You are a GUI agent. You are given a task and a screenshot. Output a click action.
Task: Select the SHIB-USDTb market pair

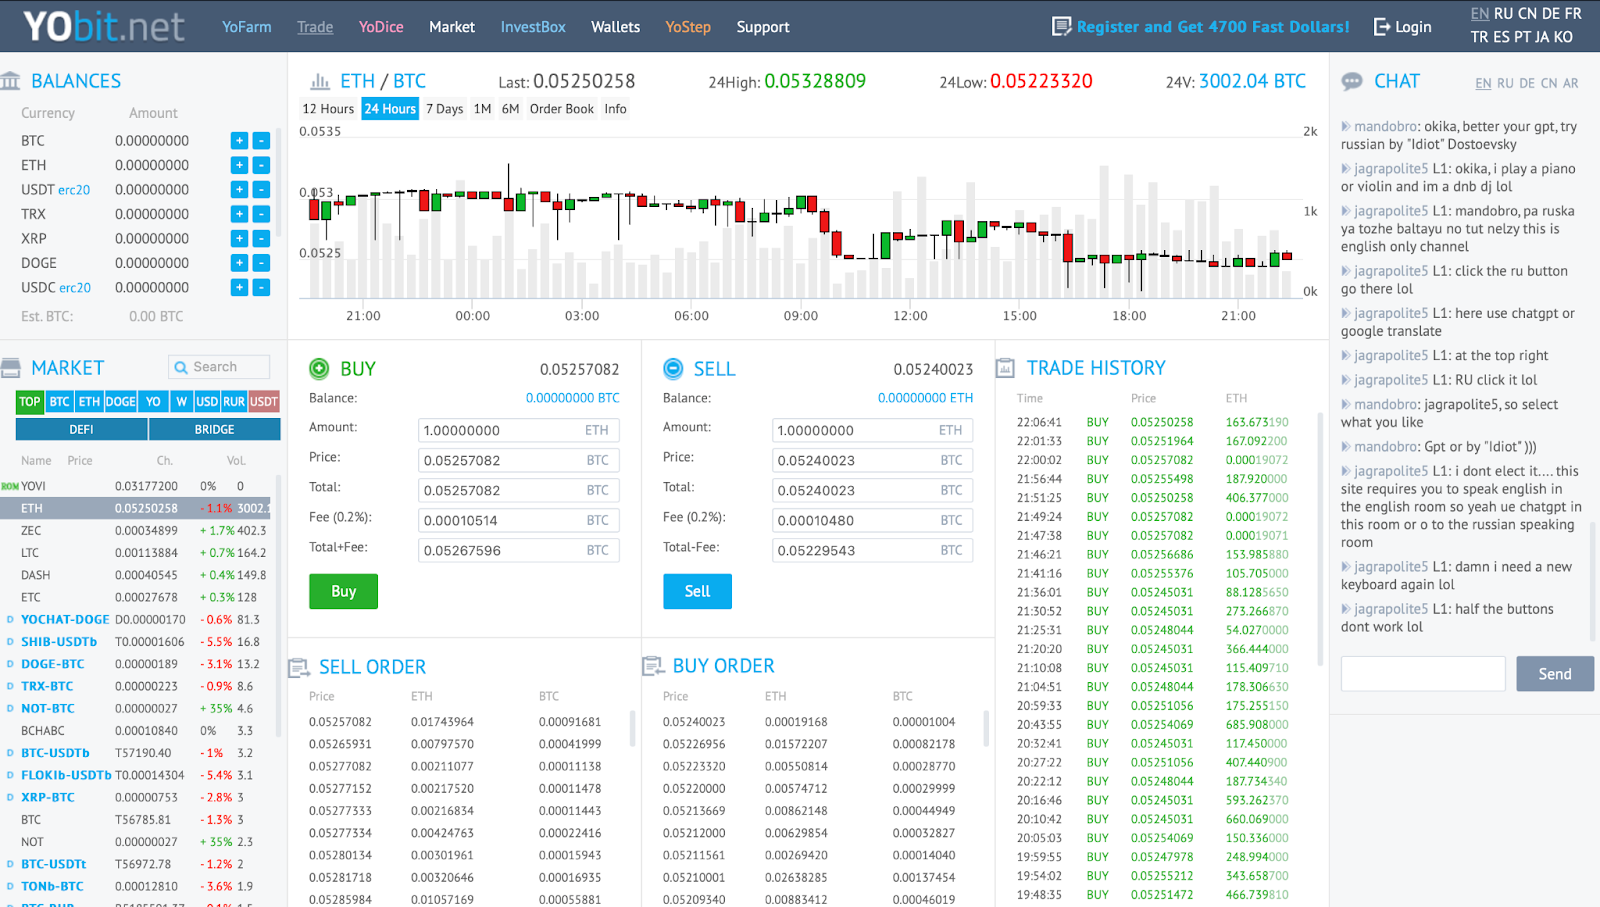pyautogui.click(x=59, y=642)
